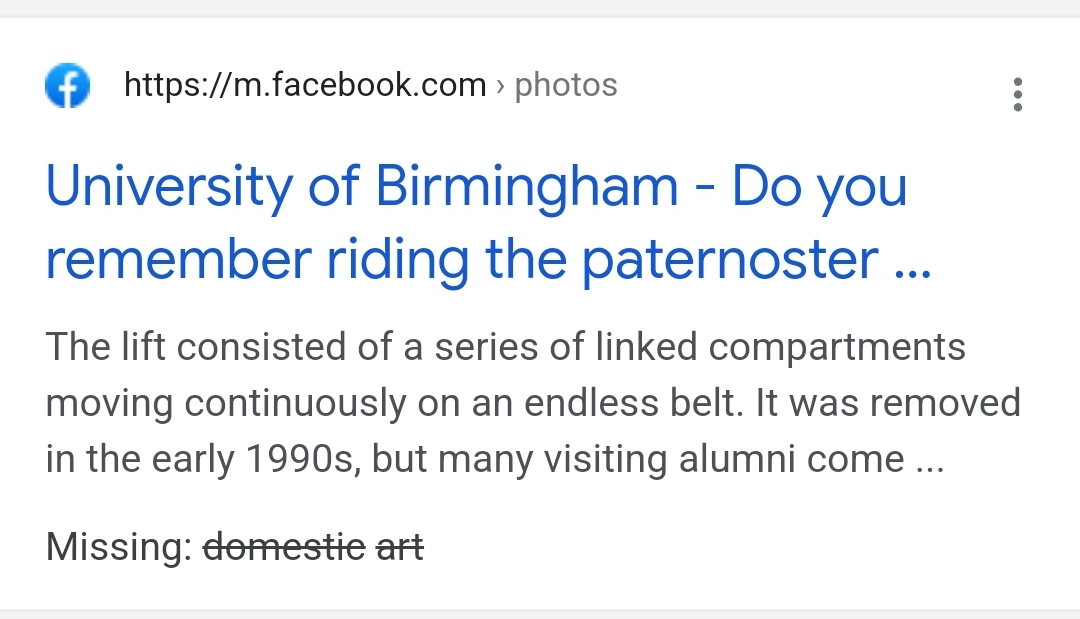Click the "Missing:" label

point(119,547)
